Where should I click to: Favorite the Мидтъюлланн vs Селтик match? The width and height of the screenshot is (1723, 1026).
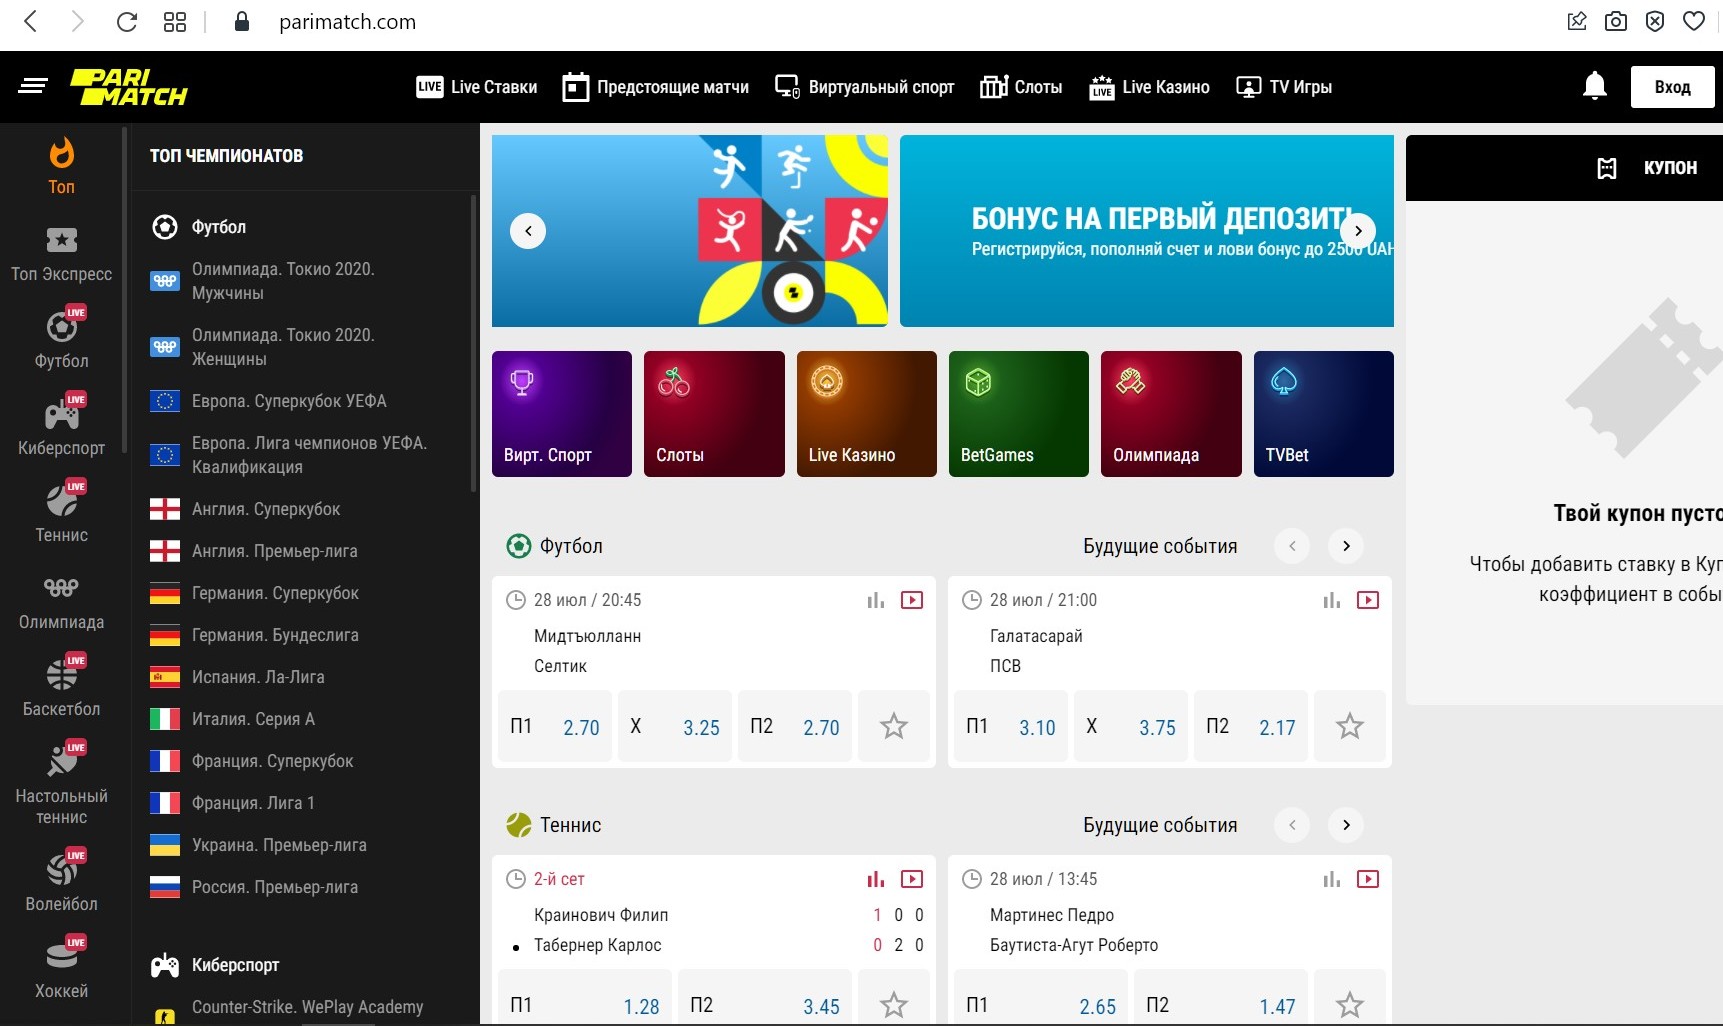894,726
